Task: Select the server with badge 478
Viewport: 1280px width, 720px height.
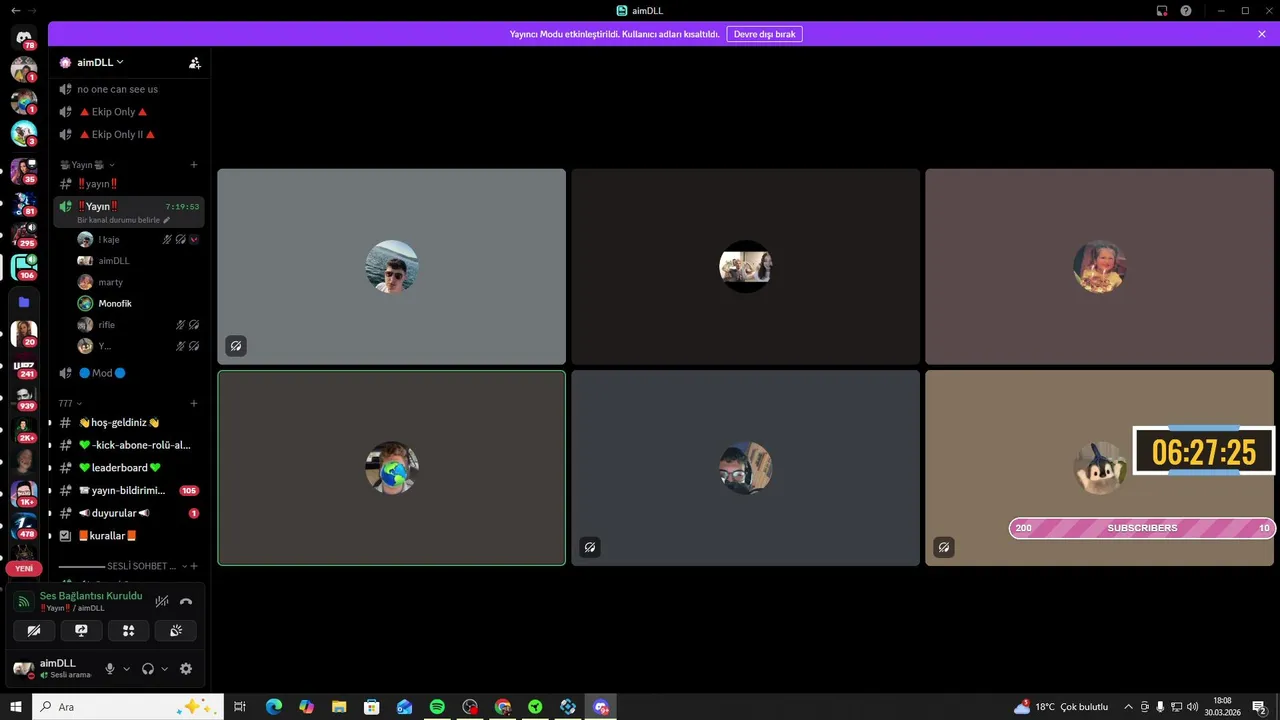Action: 24,525
